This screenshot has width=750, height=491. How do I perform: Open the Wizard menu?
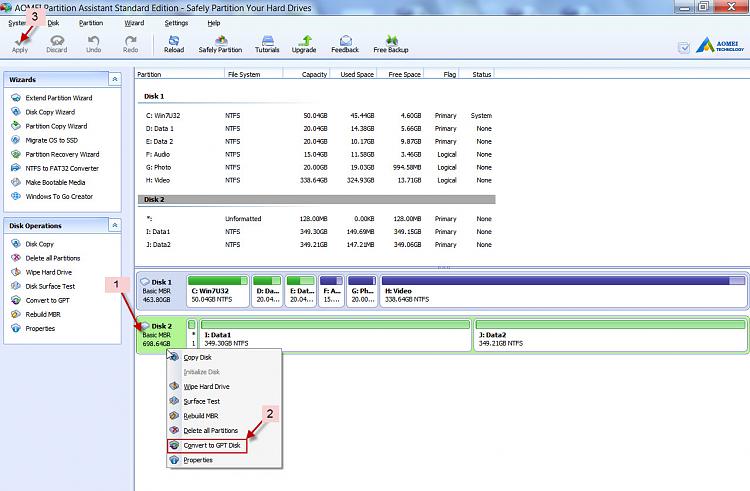click(x=134, y=23)
